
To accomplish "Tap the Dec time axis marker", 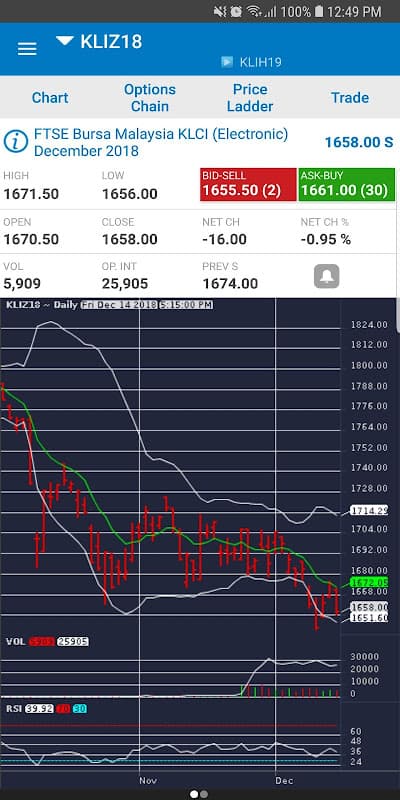I will pos(284,781).
